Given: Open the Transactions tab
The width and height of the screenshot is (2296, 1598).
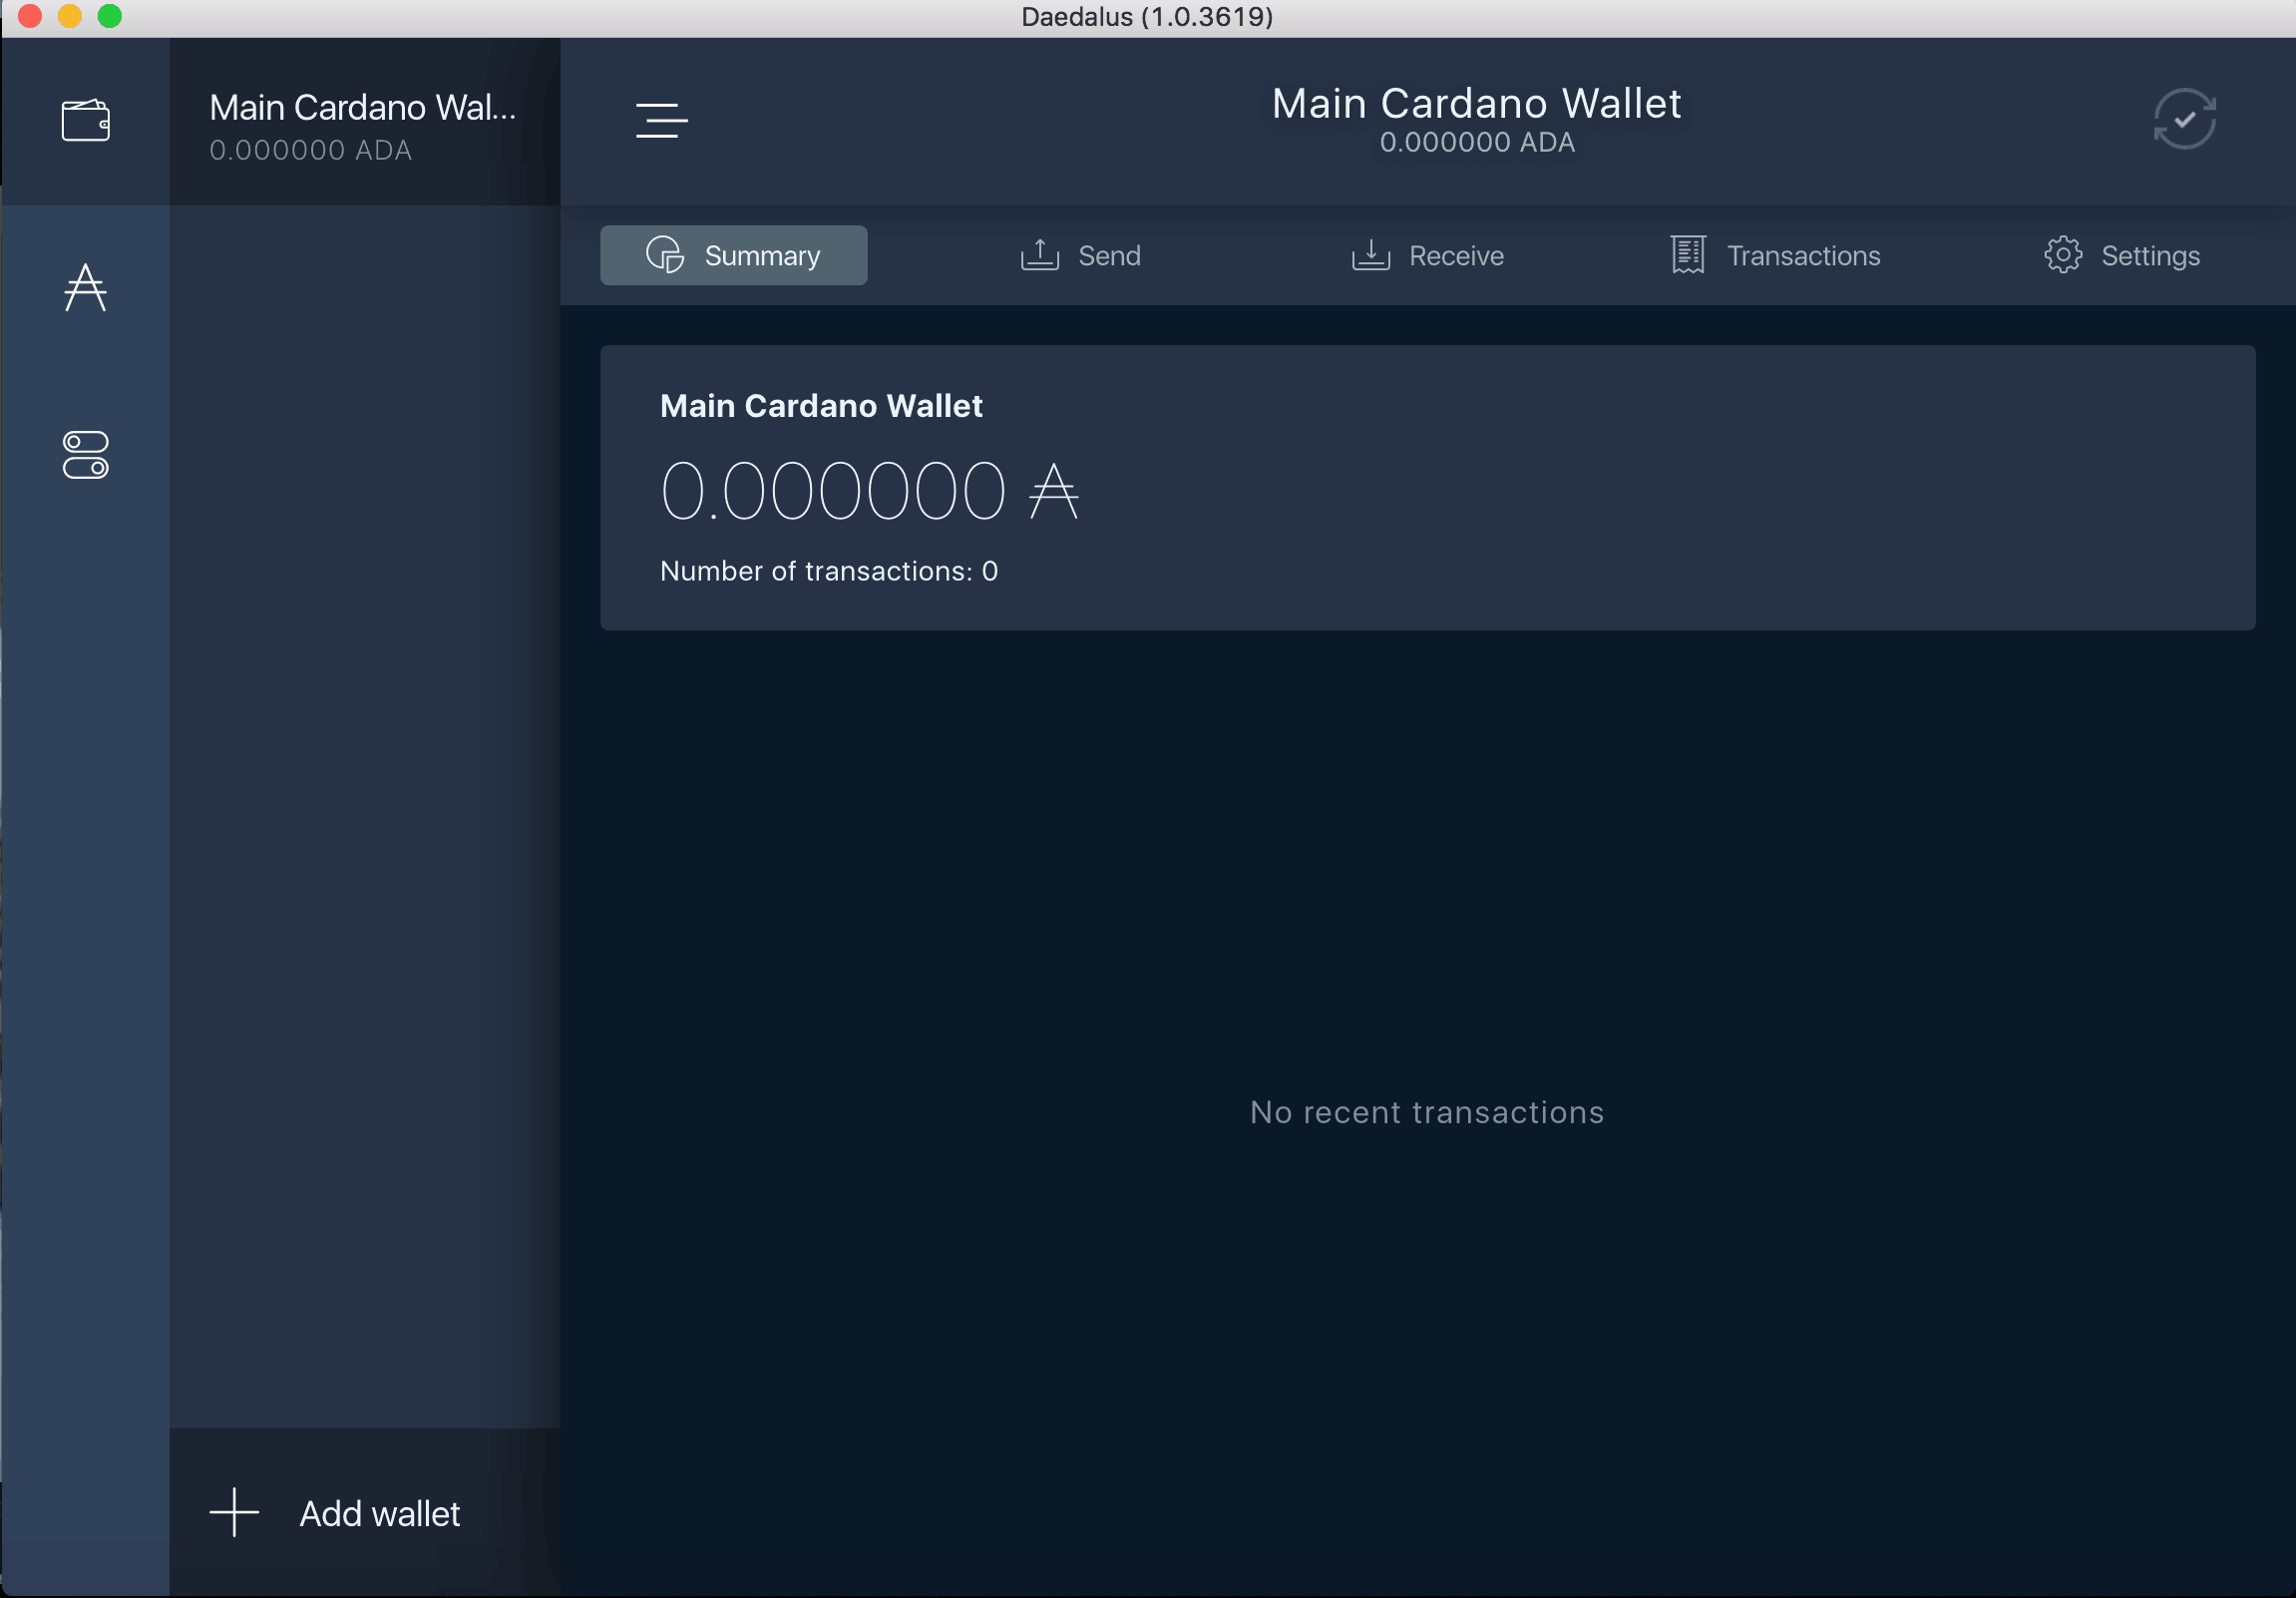Looking at the screenshot, I should tap(1777, 254).
